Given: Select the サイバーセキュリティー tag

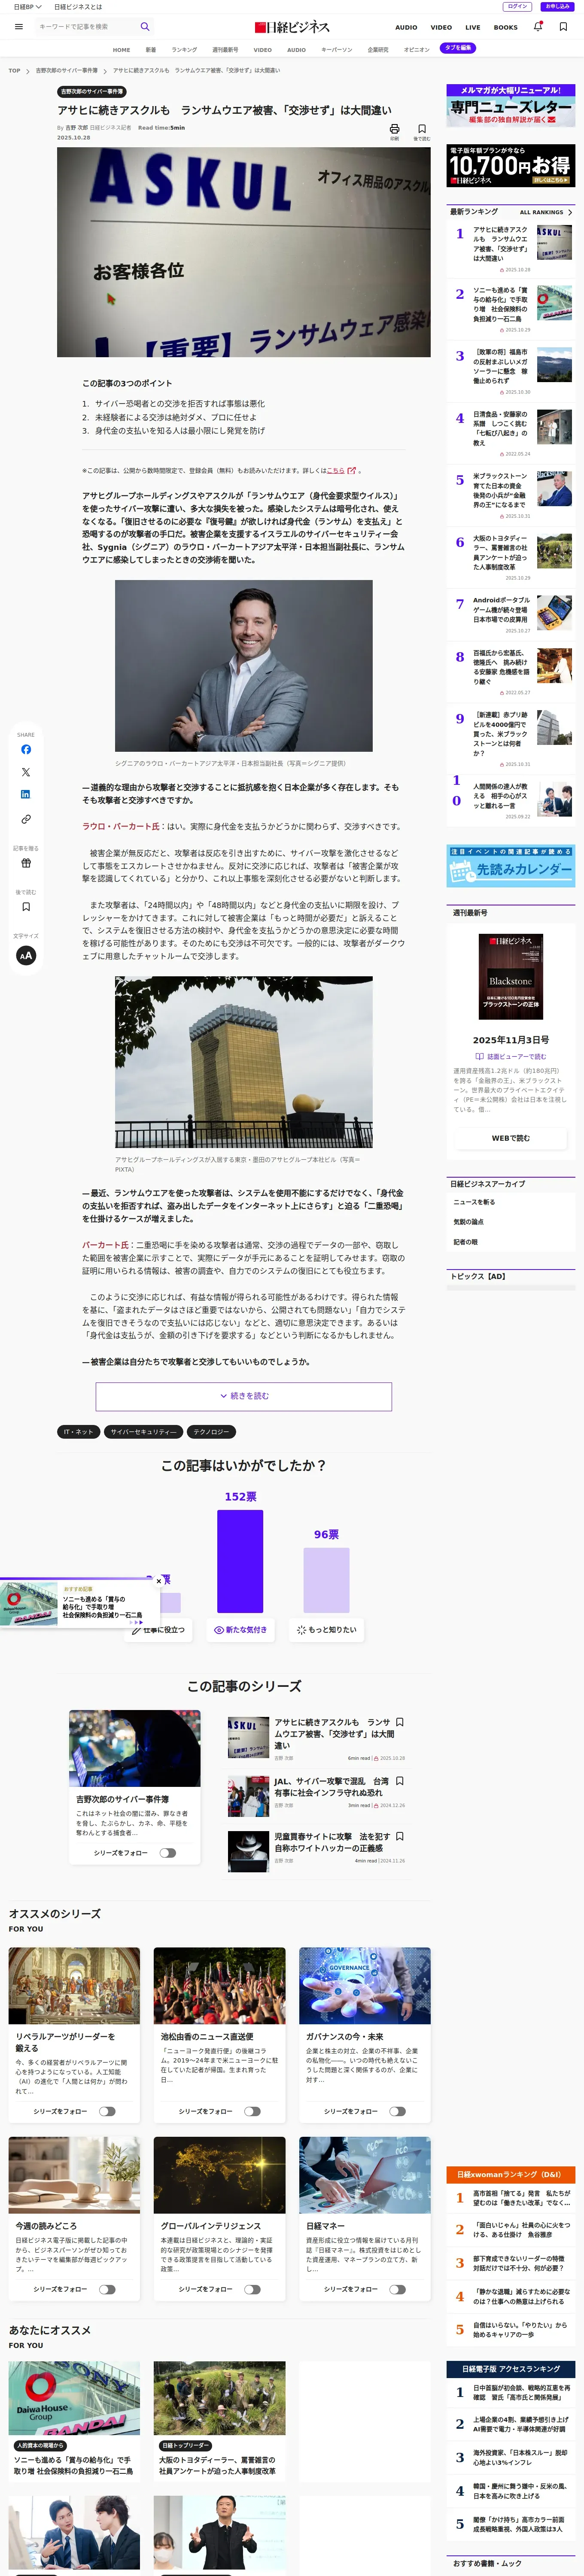Looking at the screenshot, I should 143,1432.
